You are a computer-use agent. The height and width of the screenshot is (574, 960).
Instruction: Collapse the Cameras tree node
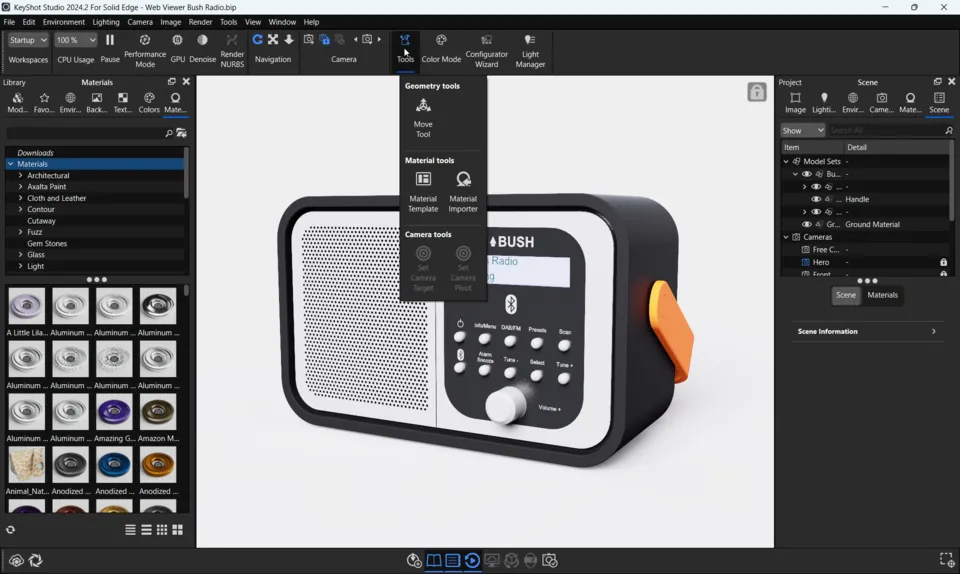click(x=786, y=237)
